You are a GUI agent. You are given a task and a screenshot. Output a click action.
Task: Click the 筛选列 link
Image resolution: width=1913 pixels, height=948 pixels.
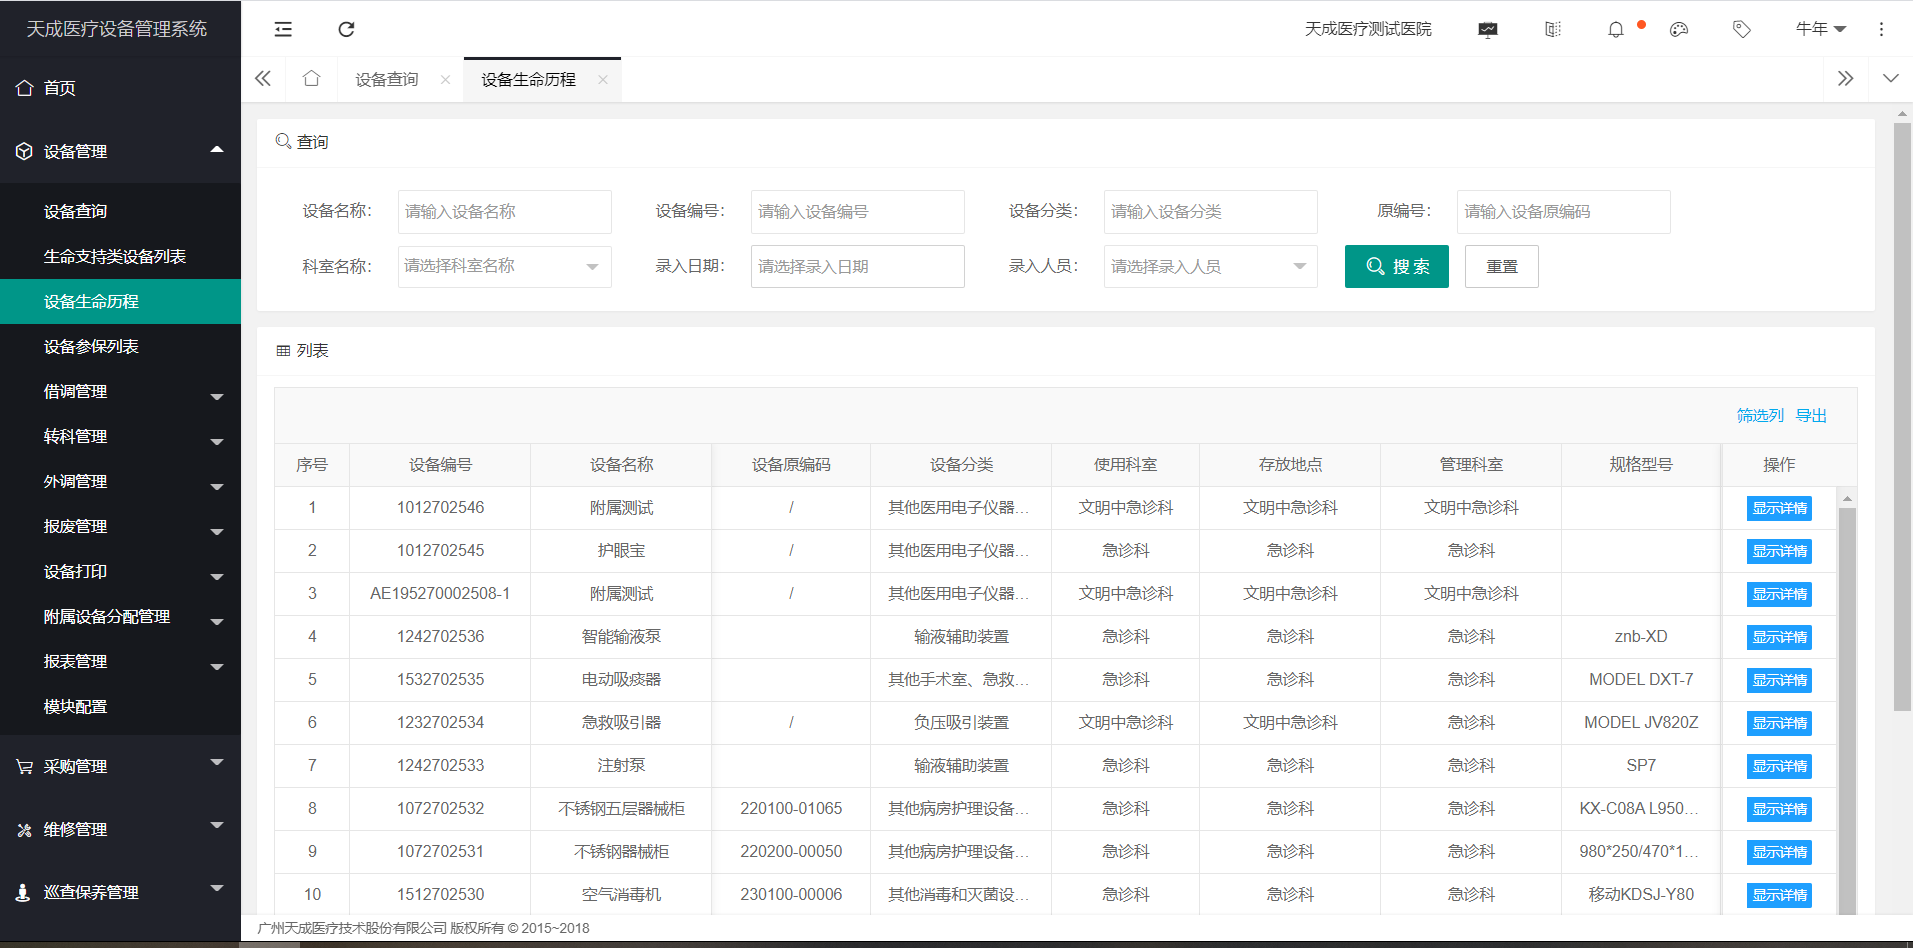[1760, 416]
